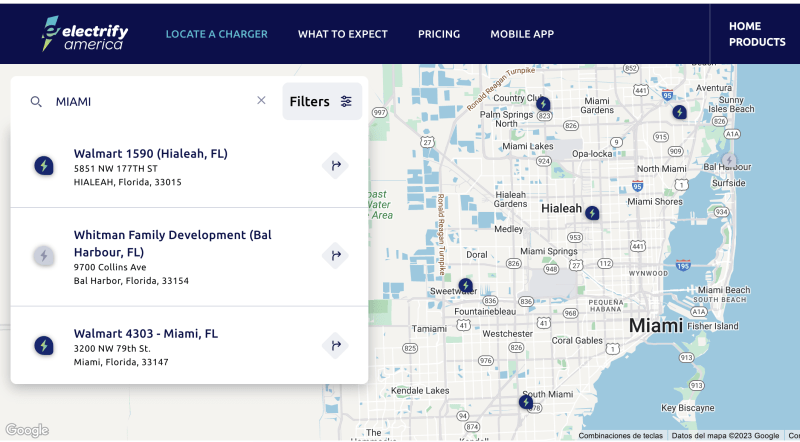Click the Coral Gables map label

tap(577, 340)
